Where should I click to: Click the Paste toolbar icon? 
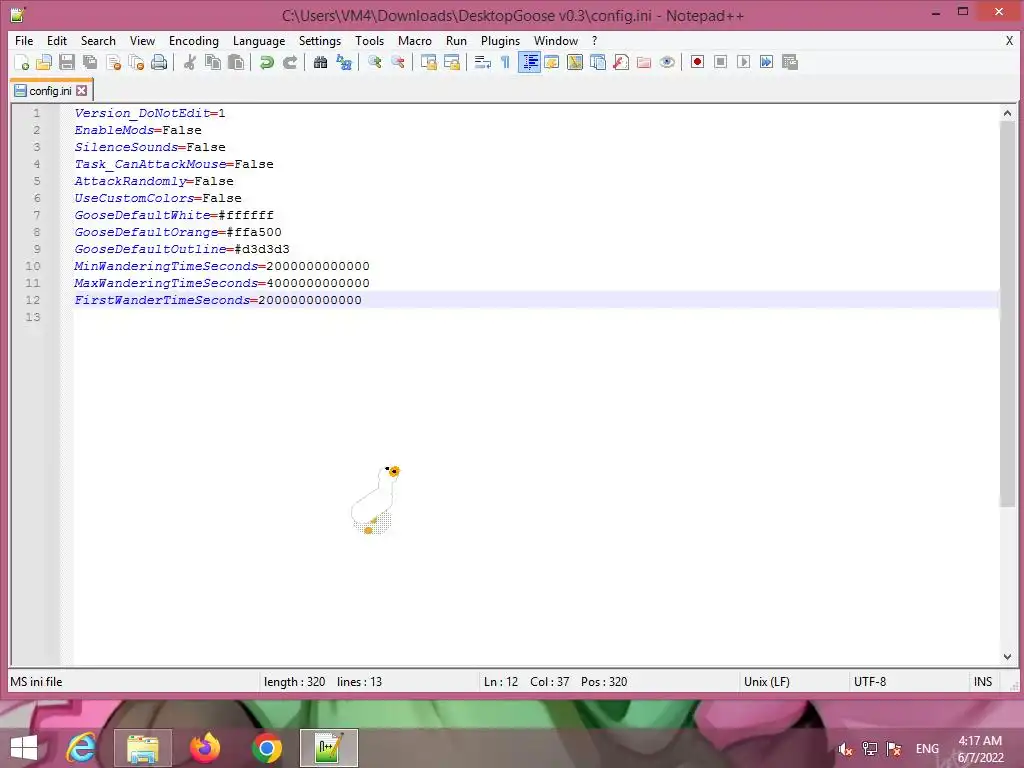236,62
